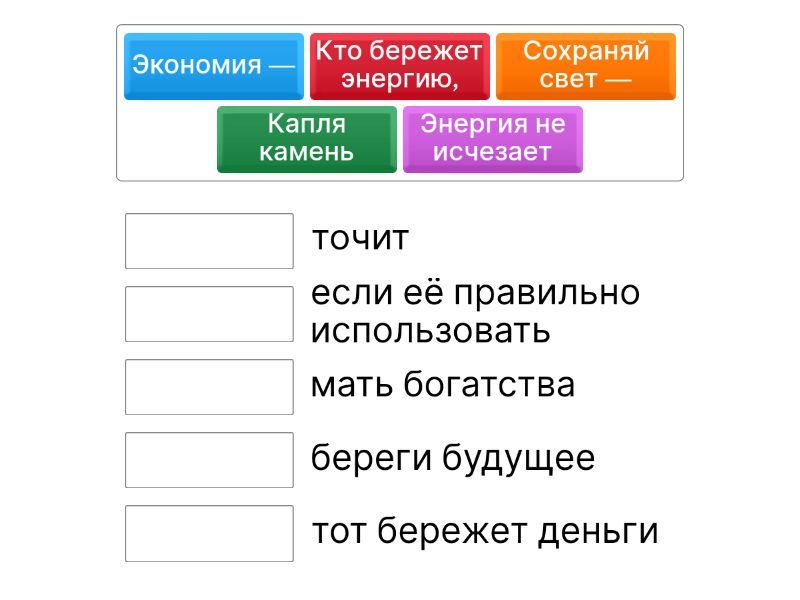
Task: Click the "береги будущее" text
Action: (452, 458)
